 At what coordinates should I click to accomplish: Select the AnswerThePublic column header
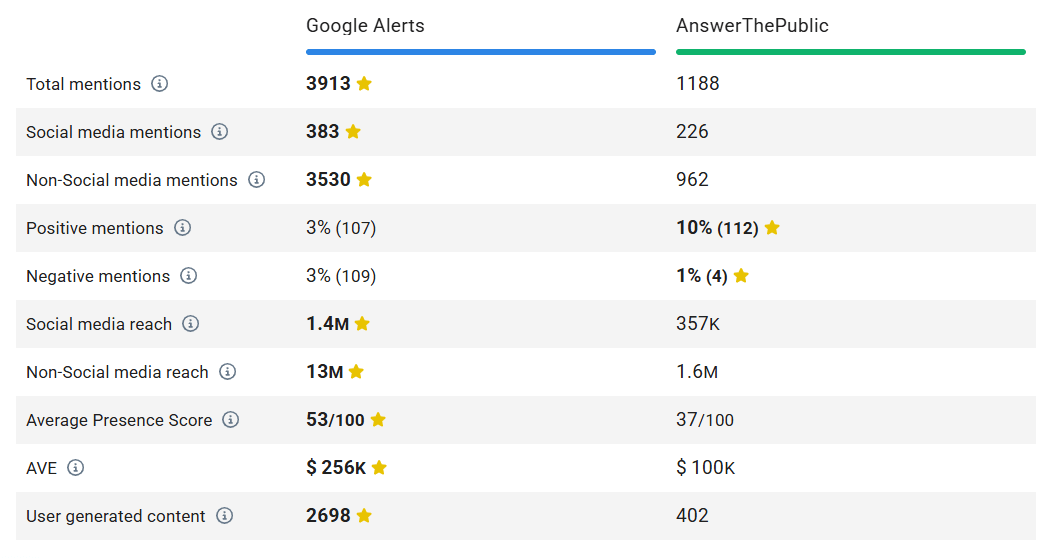(752, 26)
